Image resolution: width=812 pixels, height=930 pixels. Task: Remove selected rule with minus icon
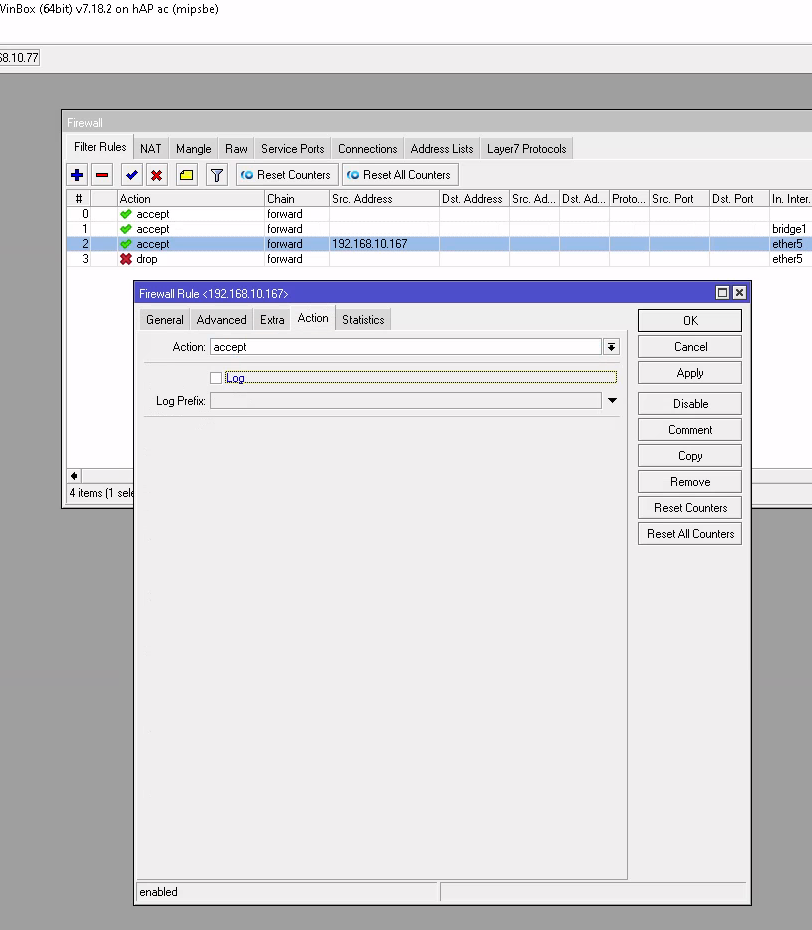point(102,175)
